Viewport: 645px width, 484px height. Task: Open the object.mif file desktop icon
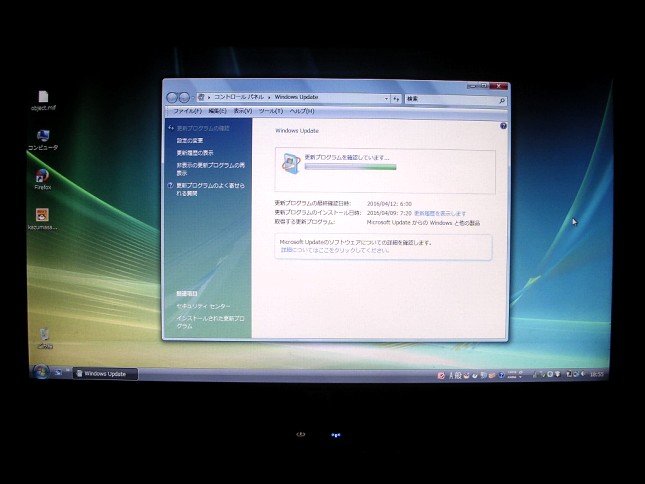pos(43,101)
